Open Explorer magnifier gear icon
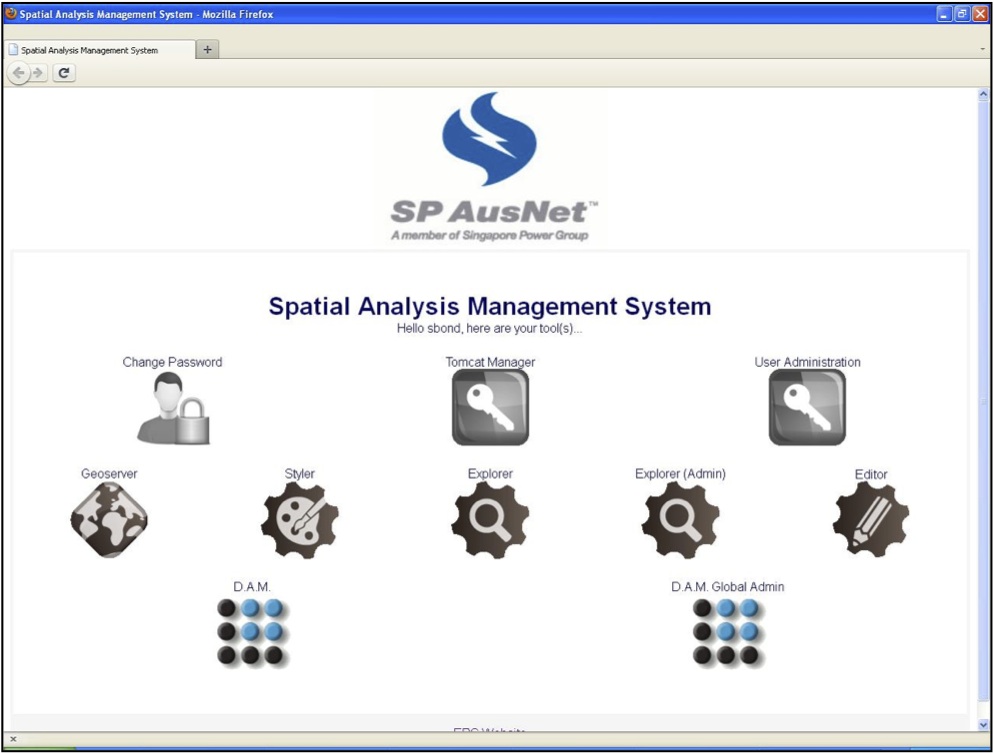The height and width of the screenshot is (753, 994). click(490, 520)
